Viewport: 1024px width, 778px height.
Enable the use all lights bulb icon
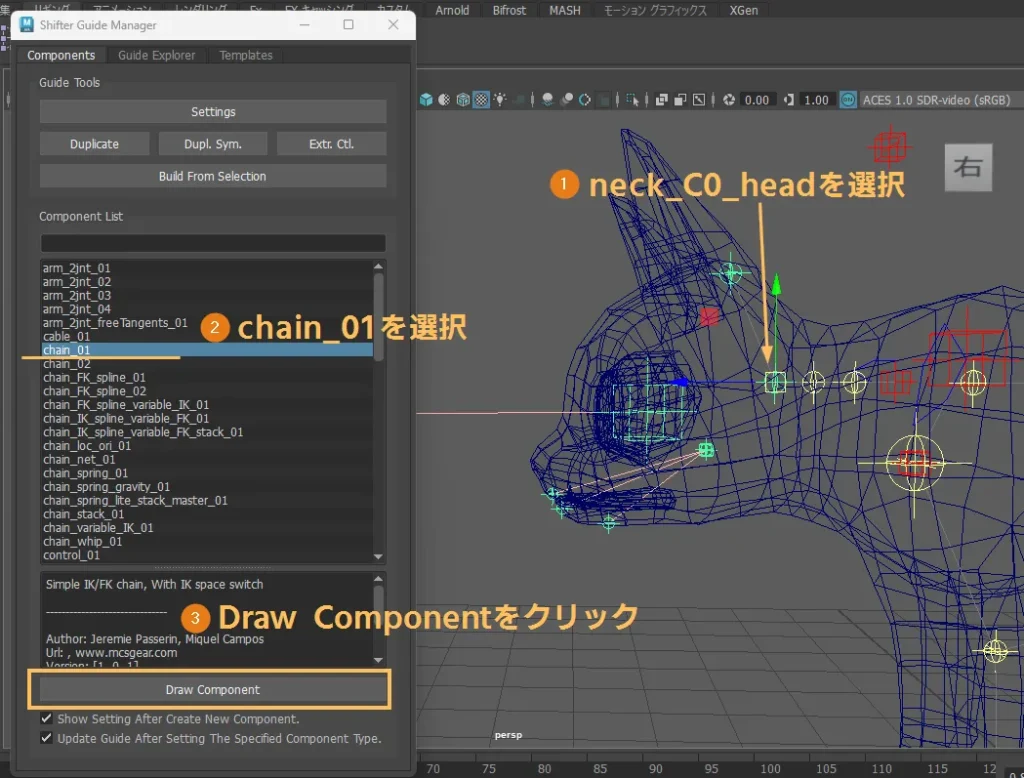point(499,100)
